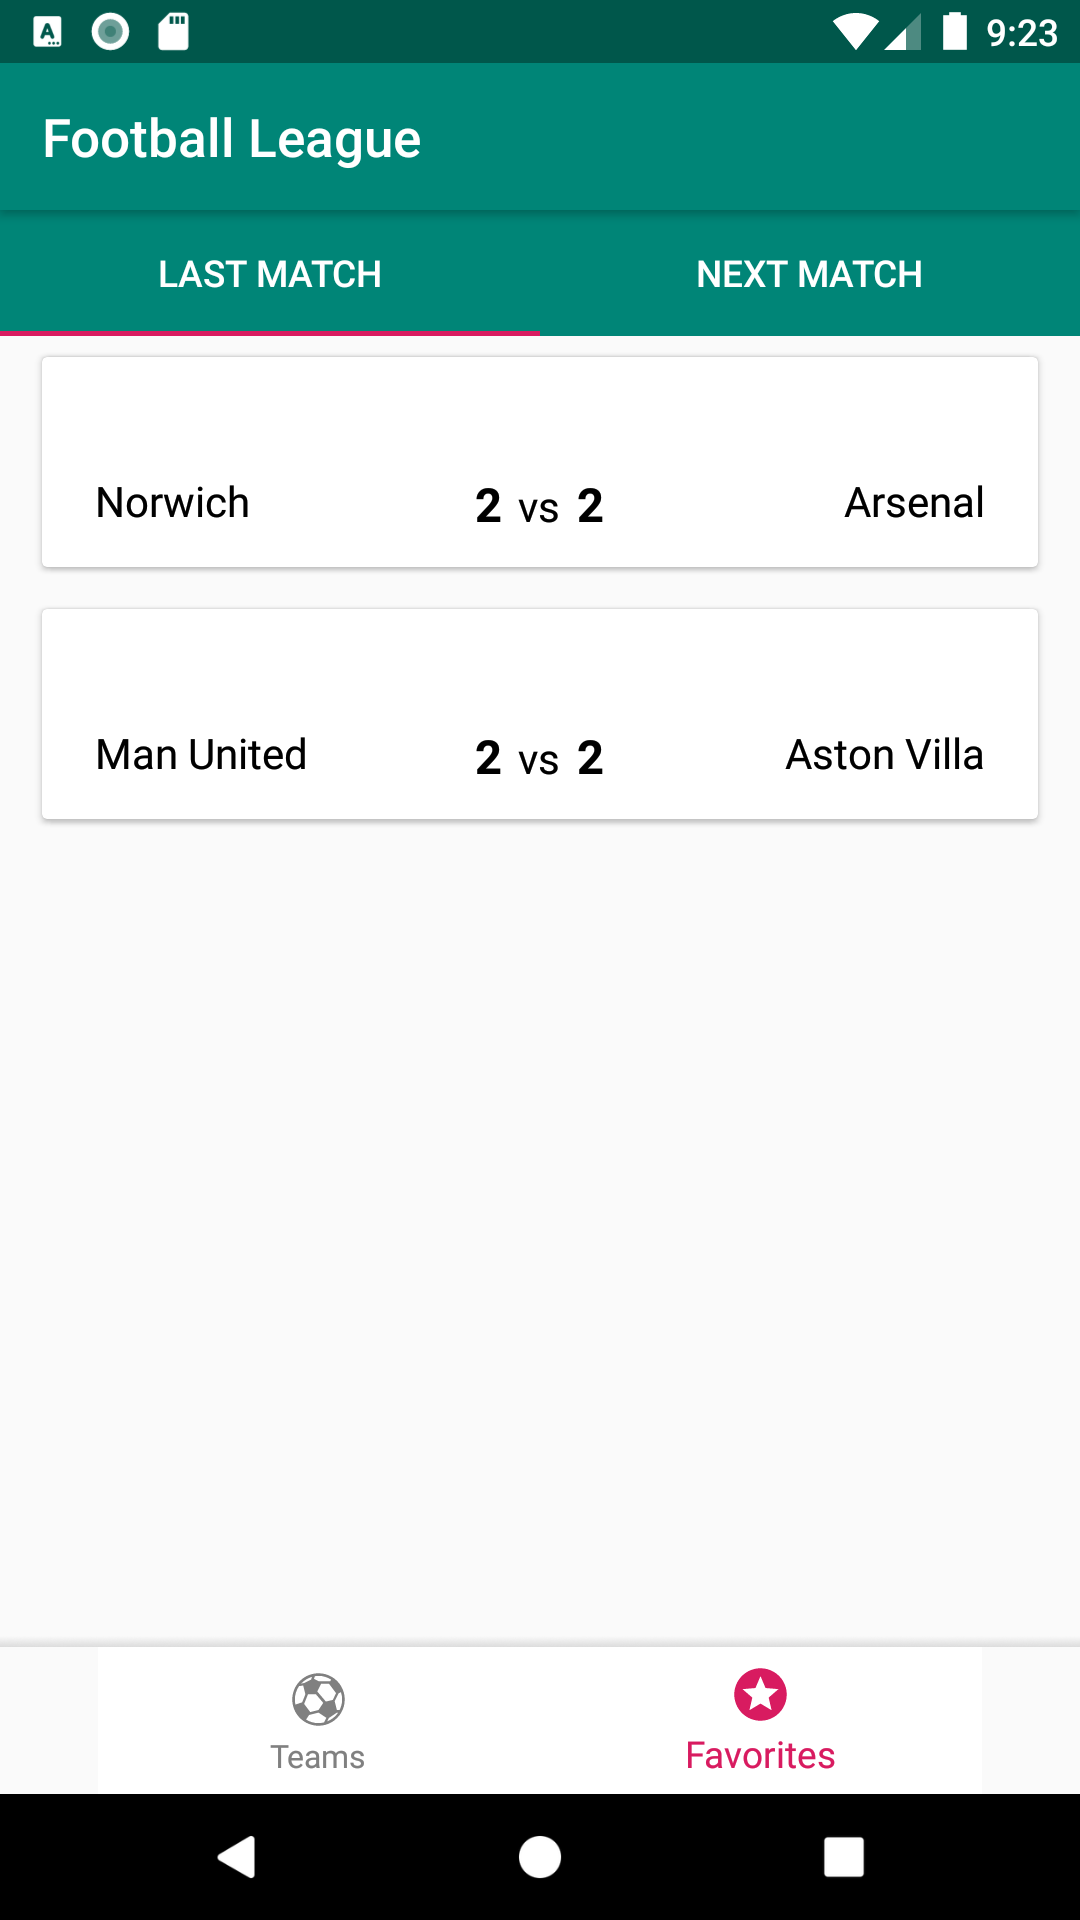The image size is (1080, 1920).
Task: Tap the Wi-Fi status icon
Action: (x=855, y=32)
